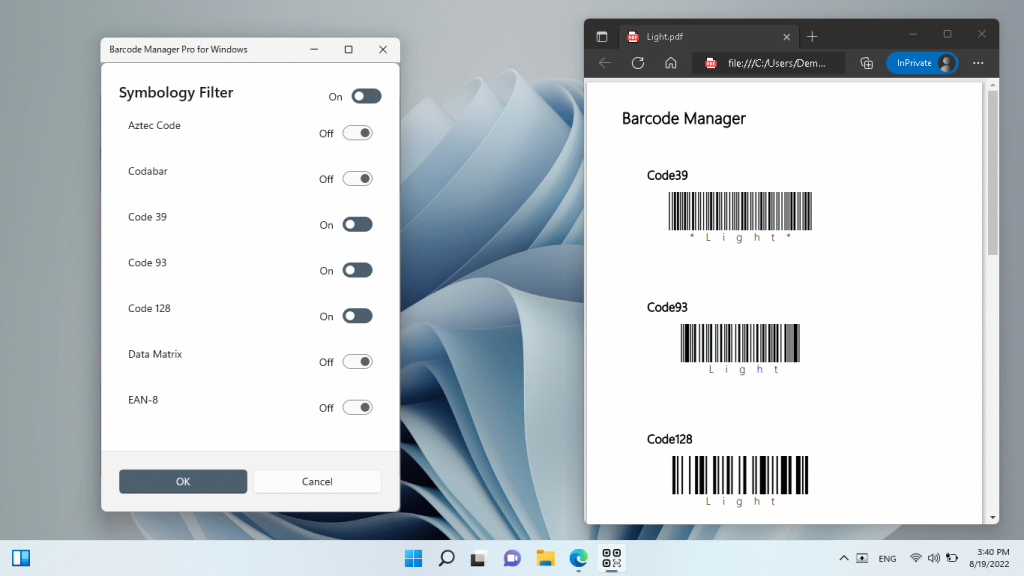Click the Edge Home icon
1024x576 pixels.
coord(671,62)
